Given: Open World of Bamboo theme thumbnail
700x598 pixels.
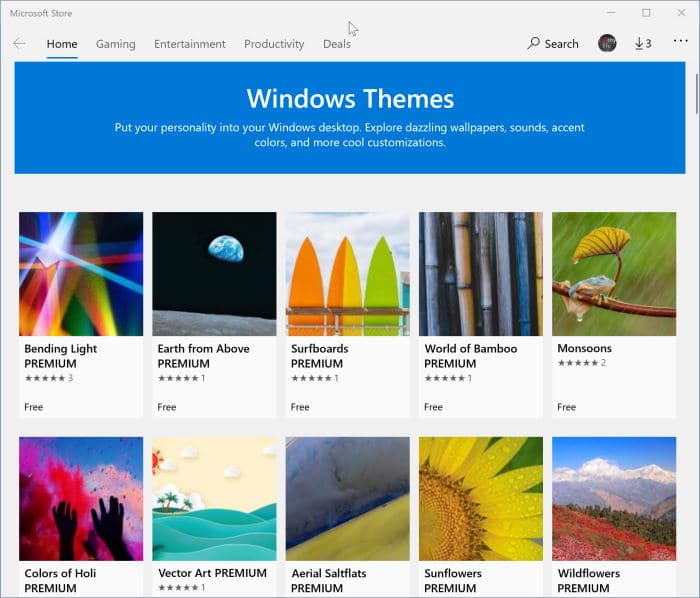Looking at the screenshot, I should coord(481,274).
